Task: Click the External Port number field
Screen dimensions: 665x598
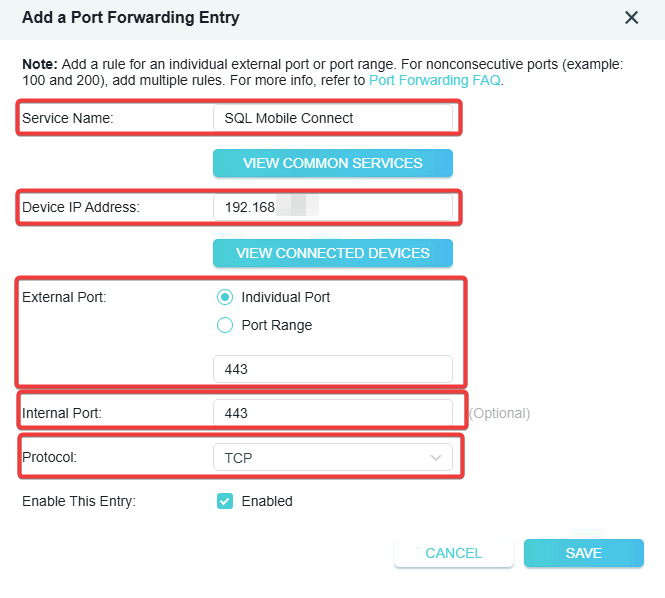Action: [332, 369]
